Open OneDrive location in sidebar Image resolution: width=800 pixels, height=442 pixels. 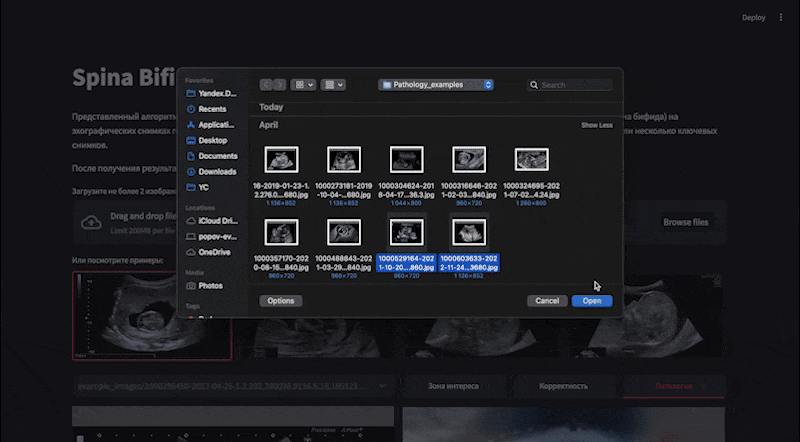(209, 252)
